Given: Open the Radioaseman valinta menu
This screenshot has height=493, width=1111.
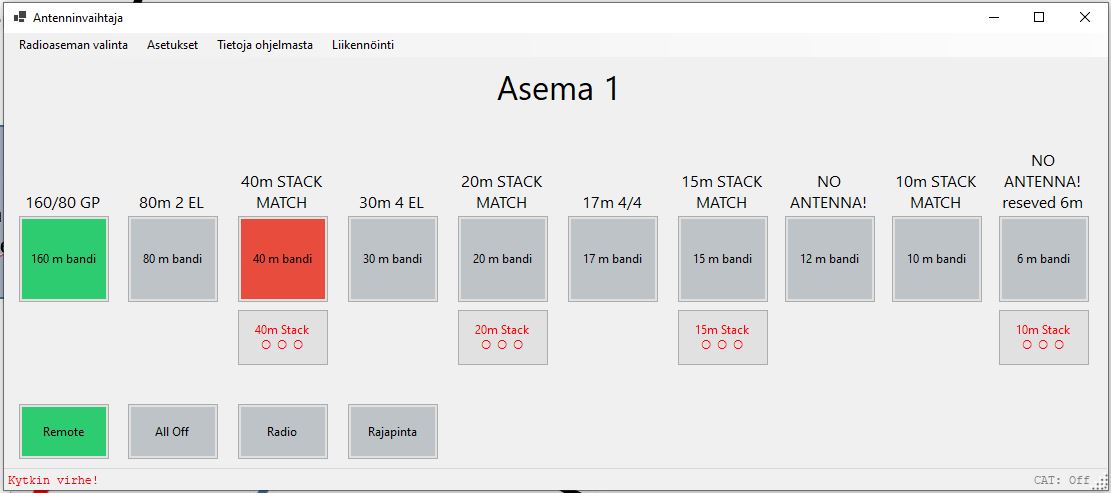Looking at the screenshot, I should point(74,45).
